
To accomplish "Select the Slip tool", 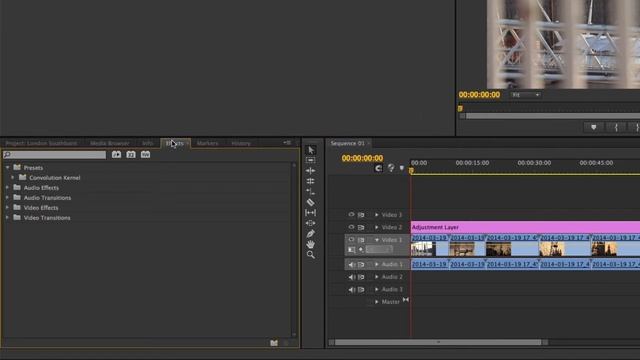I will [311, 213].
